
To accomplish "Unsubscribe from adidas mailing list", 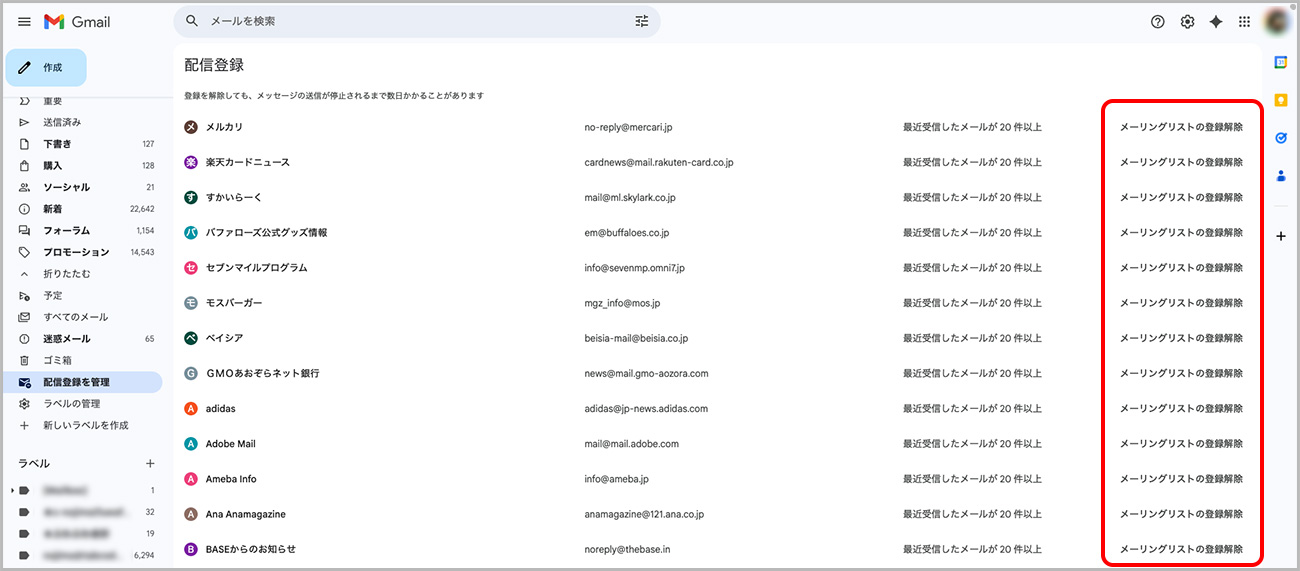I will (1181, 408).
